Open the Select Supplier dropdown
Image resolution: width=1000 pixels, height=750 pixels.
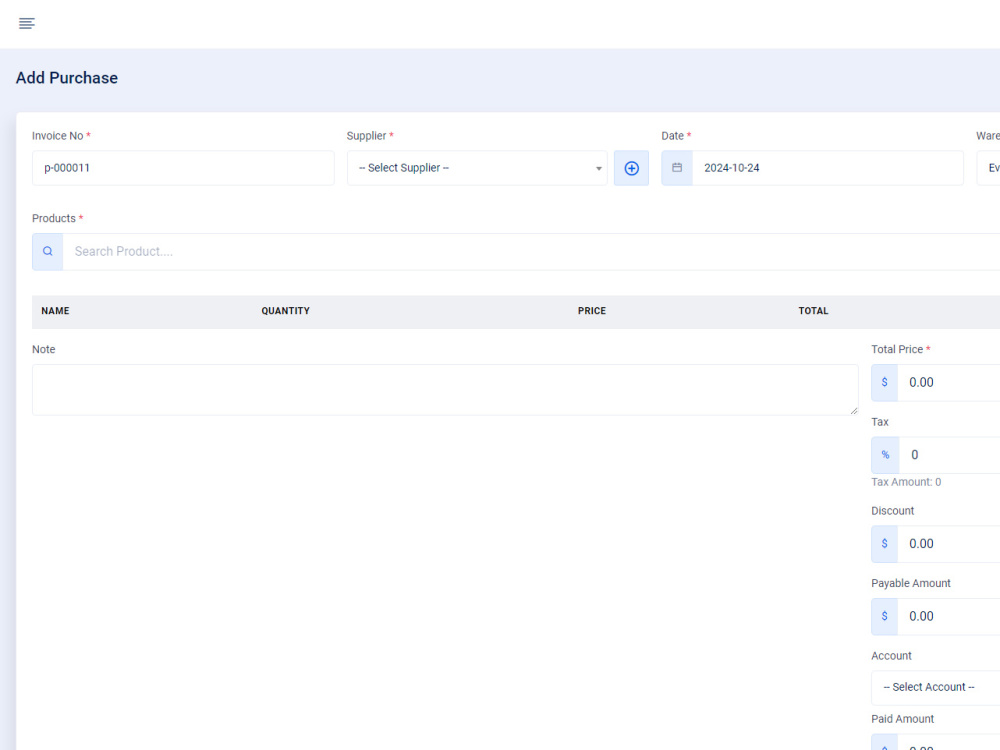click(x=477, y=168)
